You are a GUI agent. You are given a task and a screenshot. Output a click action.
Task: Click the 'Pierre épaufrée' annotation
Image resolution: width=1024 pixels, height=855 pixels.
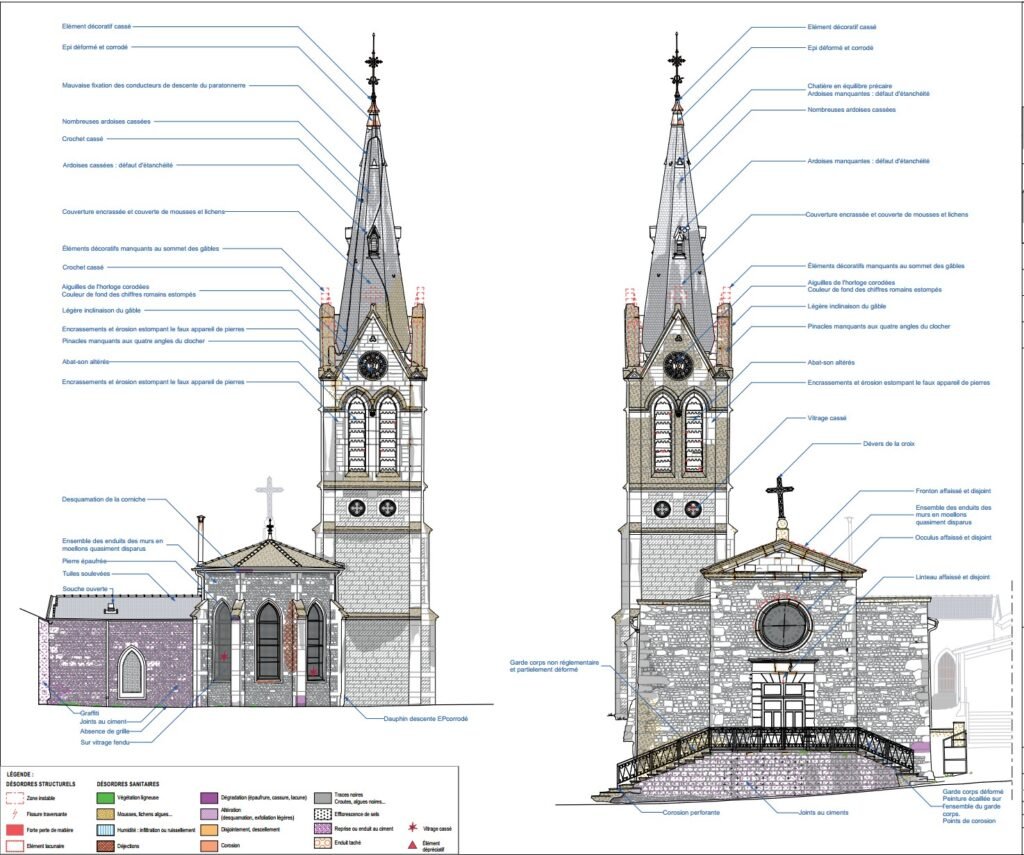click(x=84, y=561)
